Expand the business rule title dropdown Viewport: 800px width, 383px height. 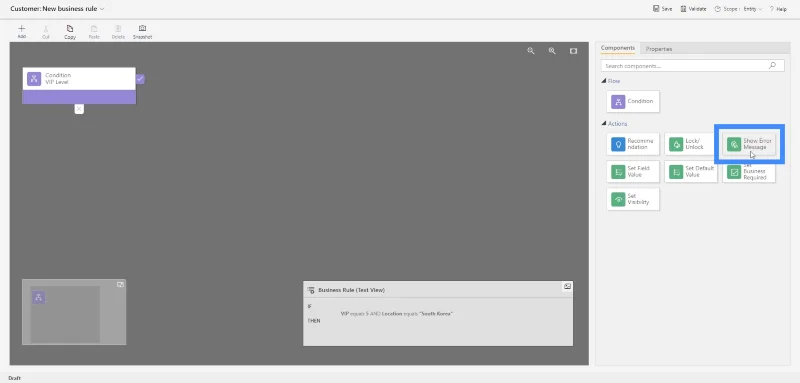click(102, 9)
